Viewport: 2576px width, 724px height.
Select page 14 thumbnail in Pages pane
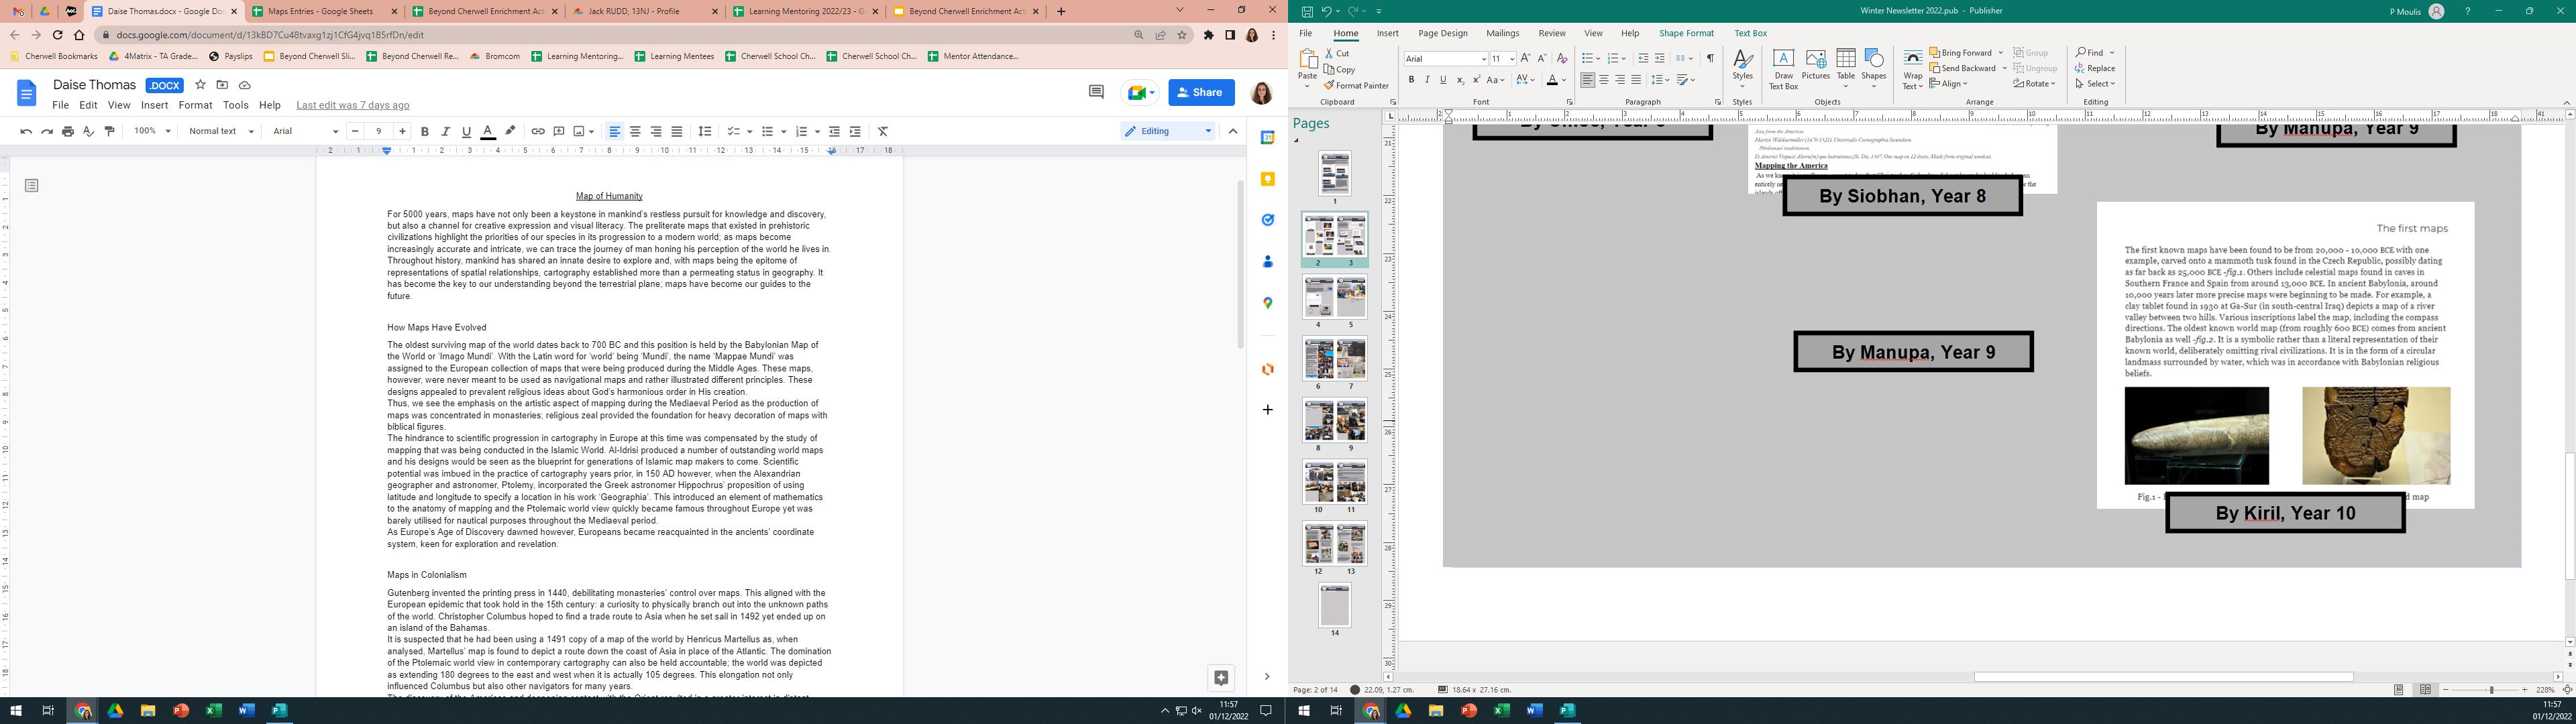1334,606
